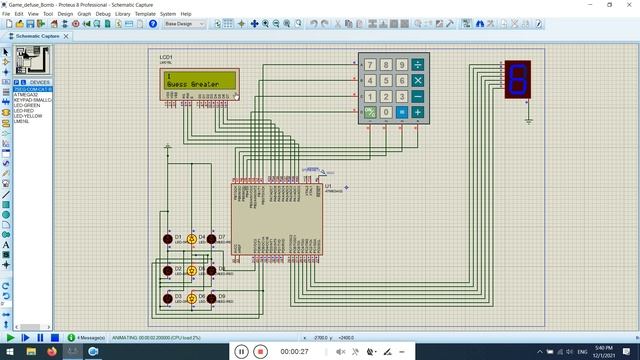The height and width of the screenshot is (360, 640).
Task: Undo the last action
Action: [x=313, y=24]
